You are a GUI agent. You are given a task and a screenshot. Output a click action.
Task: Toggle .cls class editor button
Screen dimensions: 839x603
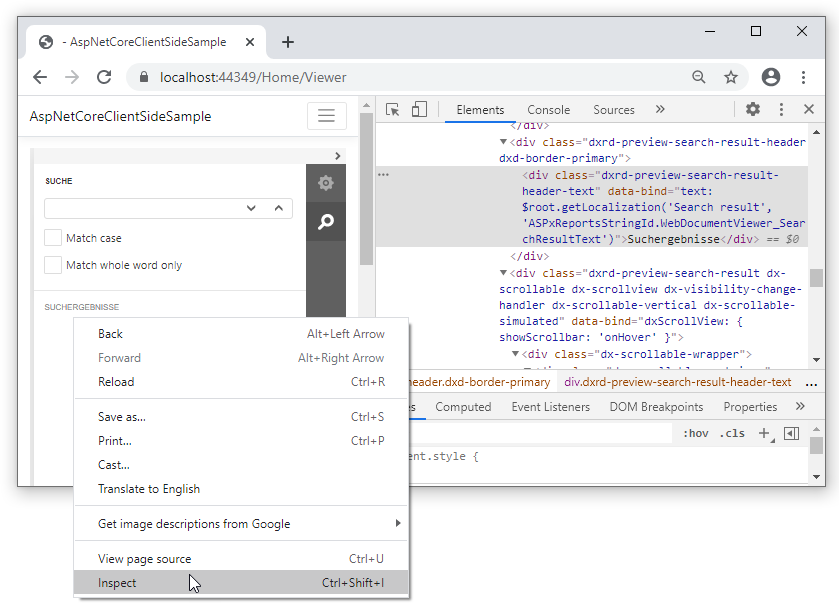coord(732,433)
